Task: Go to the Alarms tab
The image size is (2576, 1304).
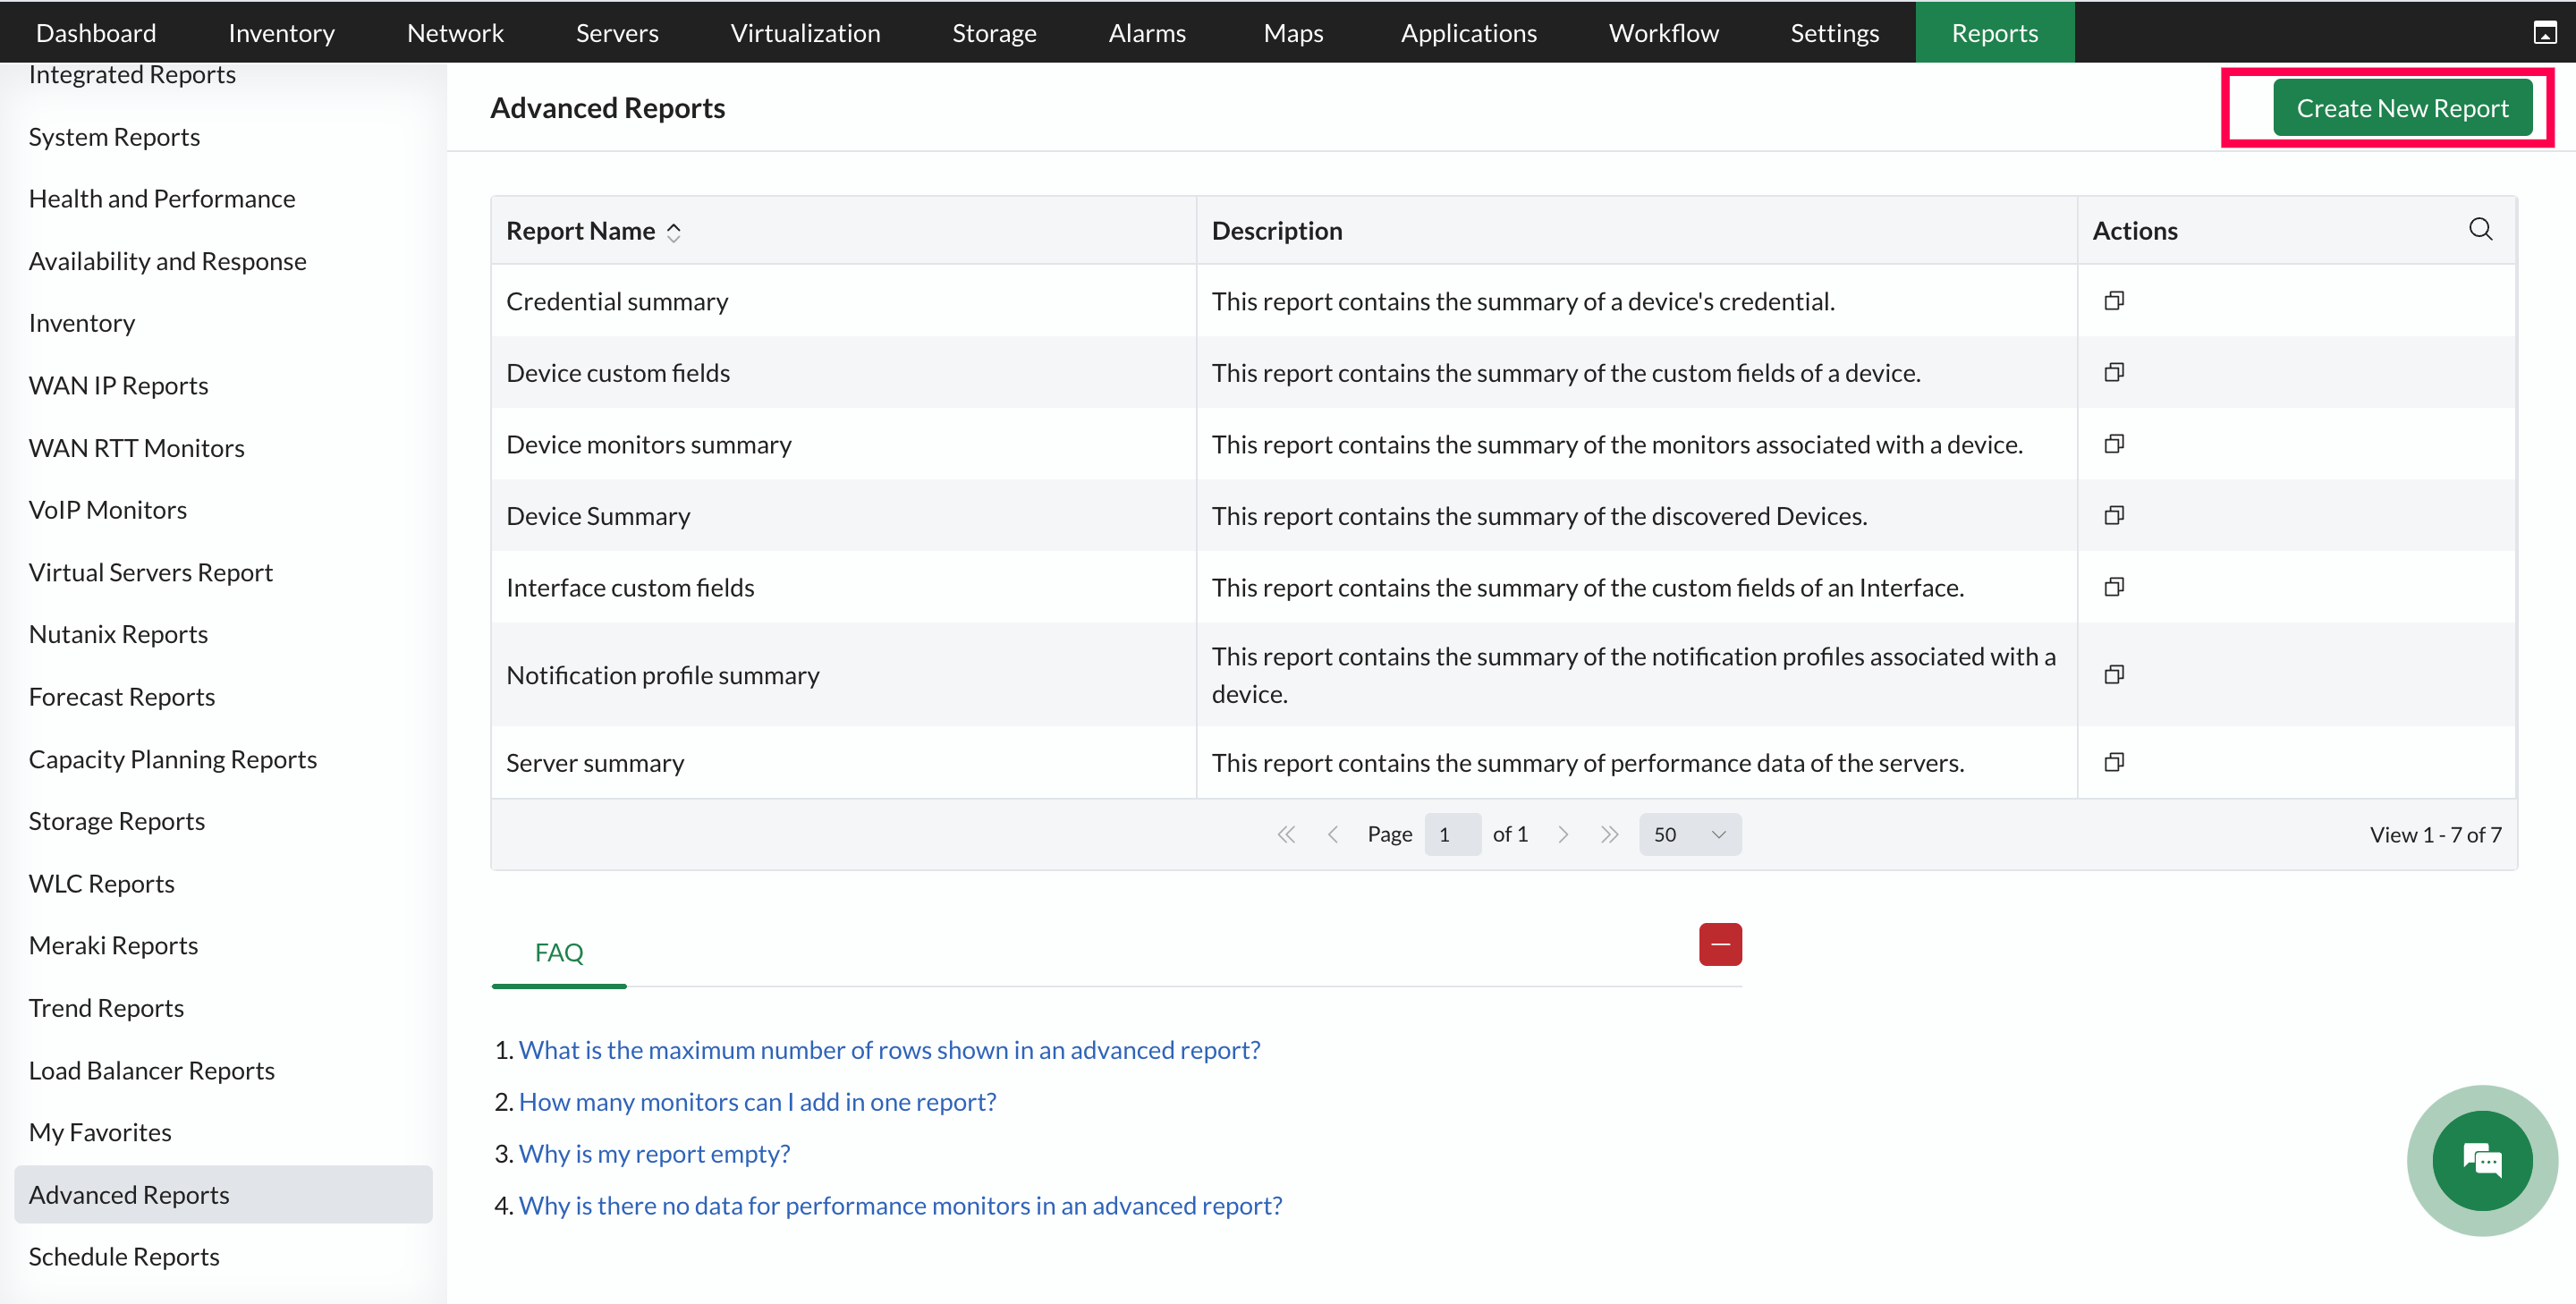Action: [1147, 33]
